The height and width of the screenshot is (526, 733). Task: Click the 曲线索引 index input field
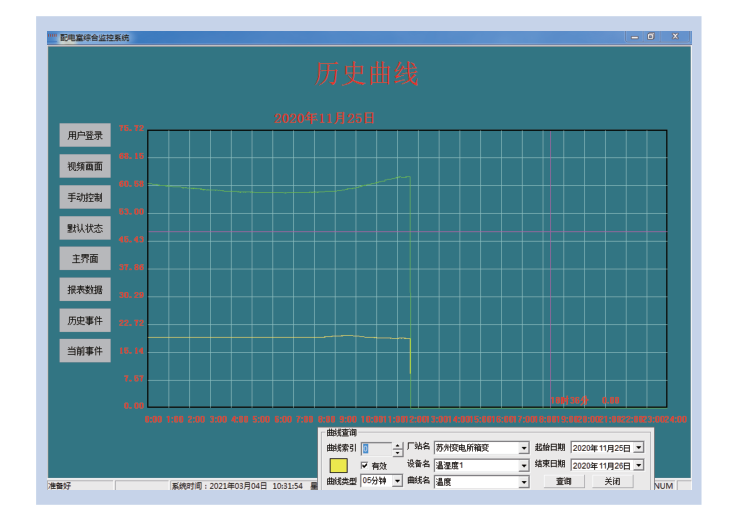(376, 449)
